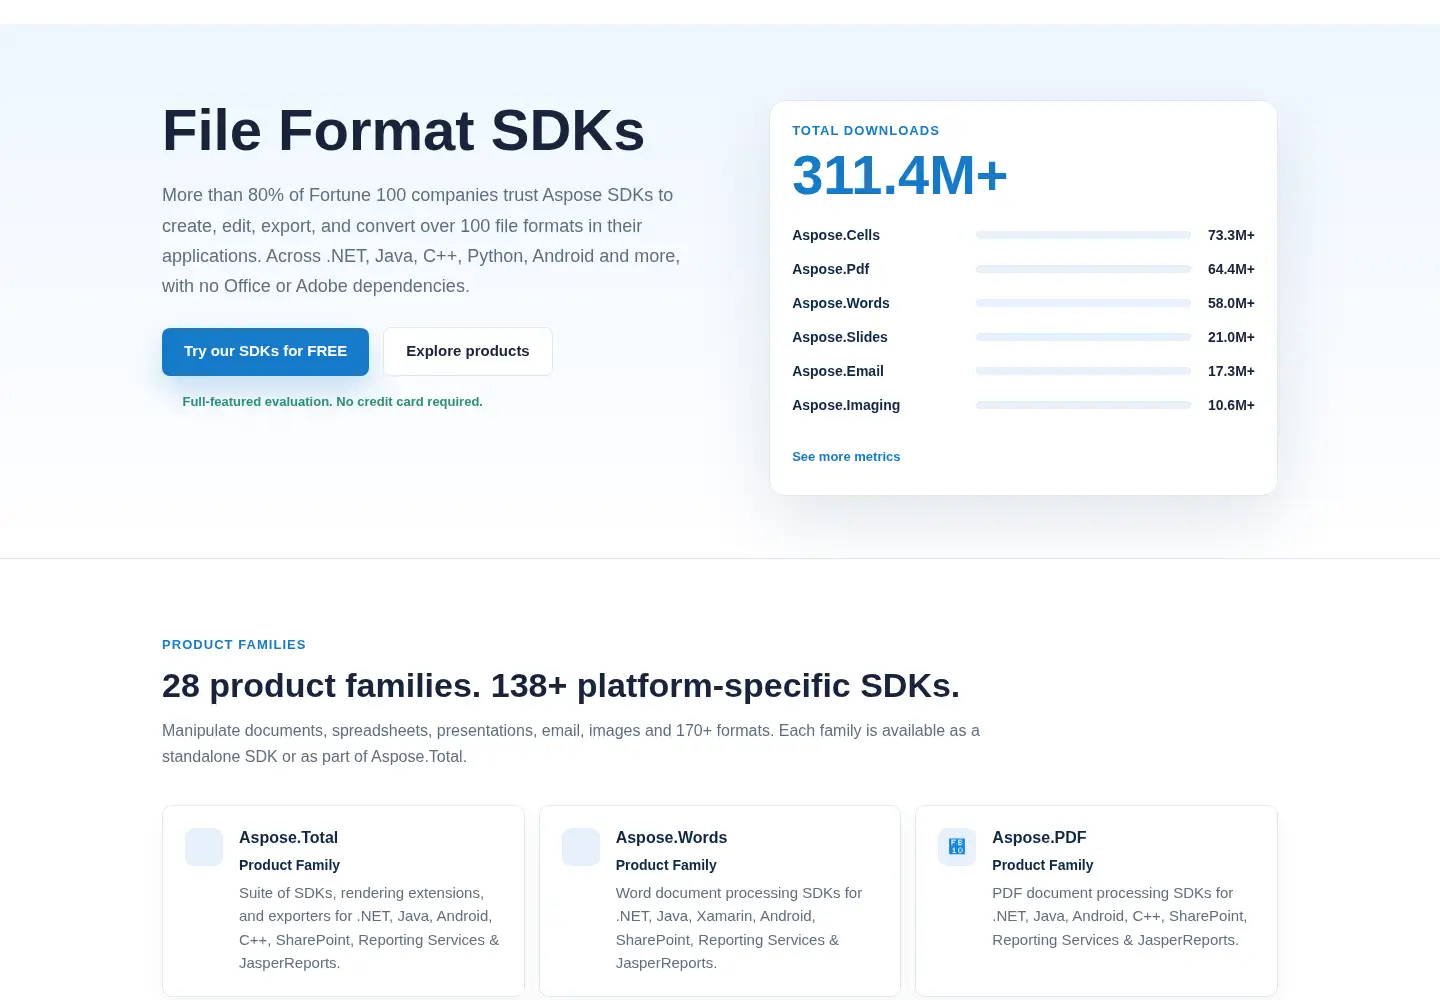Click the Explore products button
Image resolution: width=1440 pixels, height=1000 pixels.
pyautogui.click(x=468, y=352)
